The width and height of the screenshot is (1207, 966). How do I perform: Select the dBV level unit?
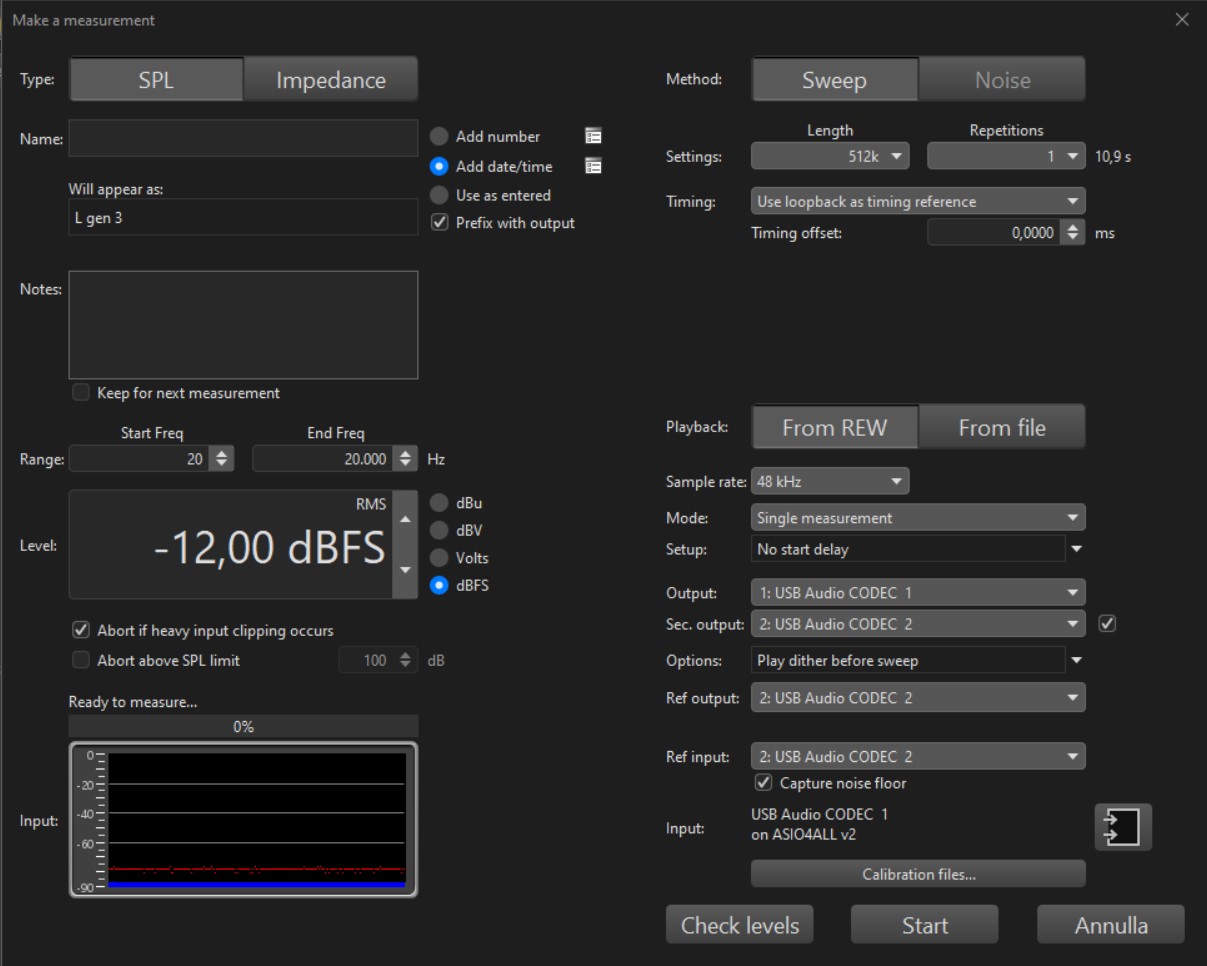coord(438,531)
